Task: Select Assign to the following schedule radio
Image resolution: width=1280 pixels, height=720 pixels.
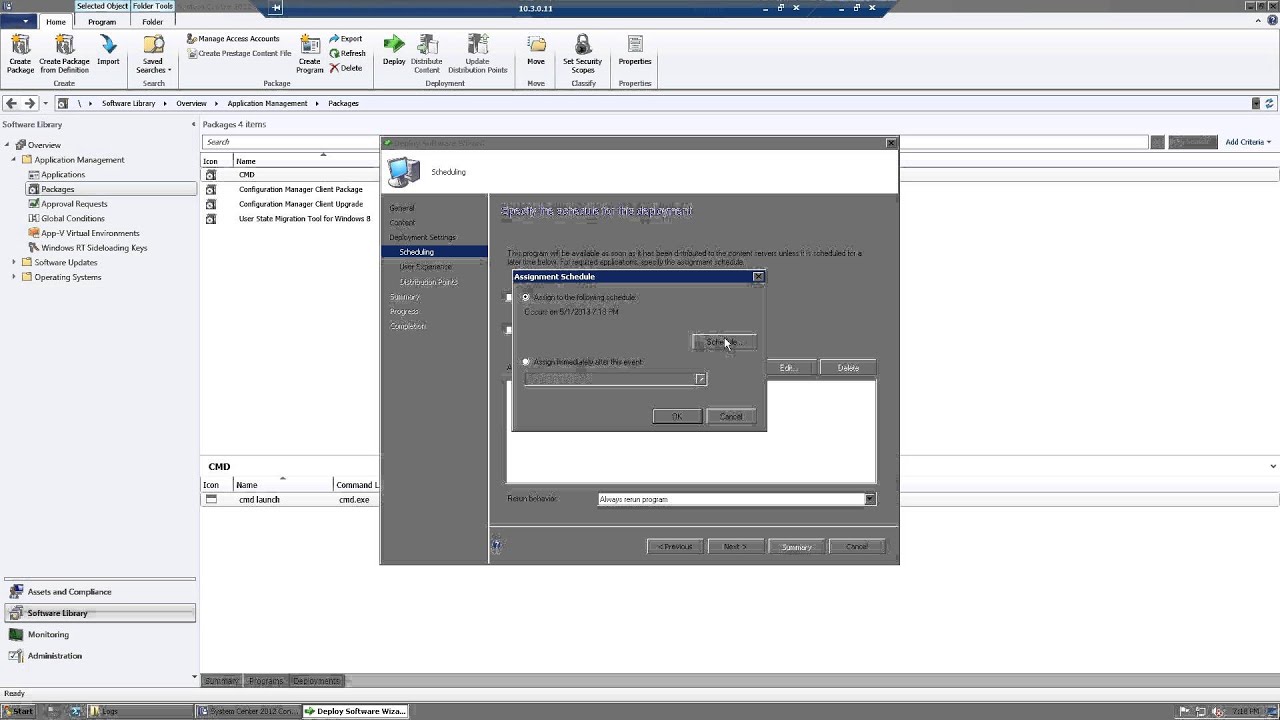Action: point(526,297)
